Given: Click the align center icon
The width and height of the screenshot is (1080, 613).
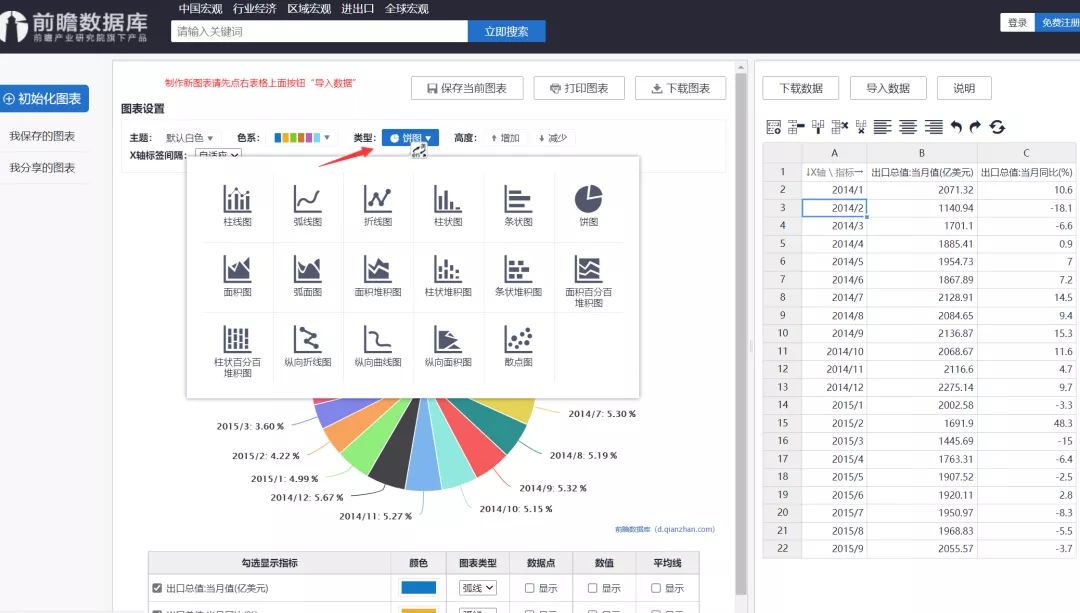Looking at the screenshot, I should [908, 127].
